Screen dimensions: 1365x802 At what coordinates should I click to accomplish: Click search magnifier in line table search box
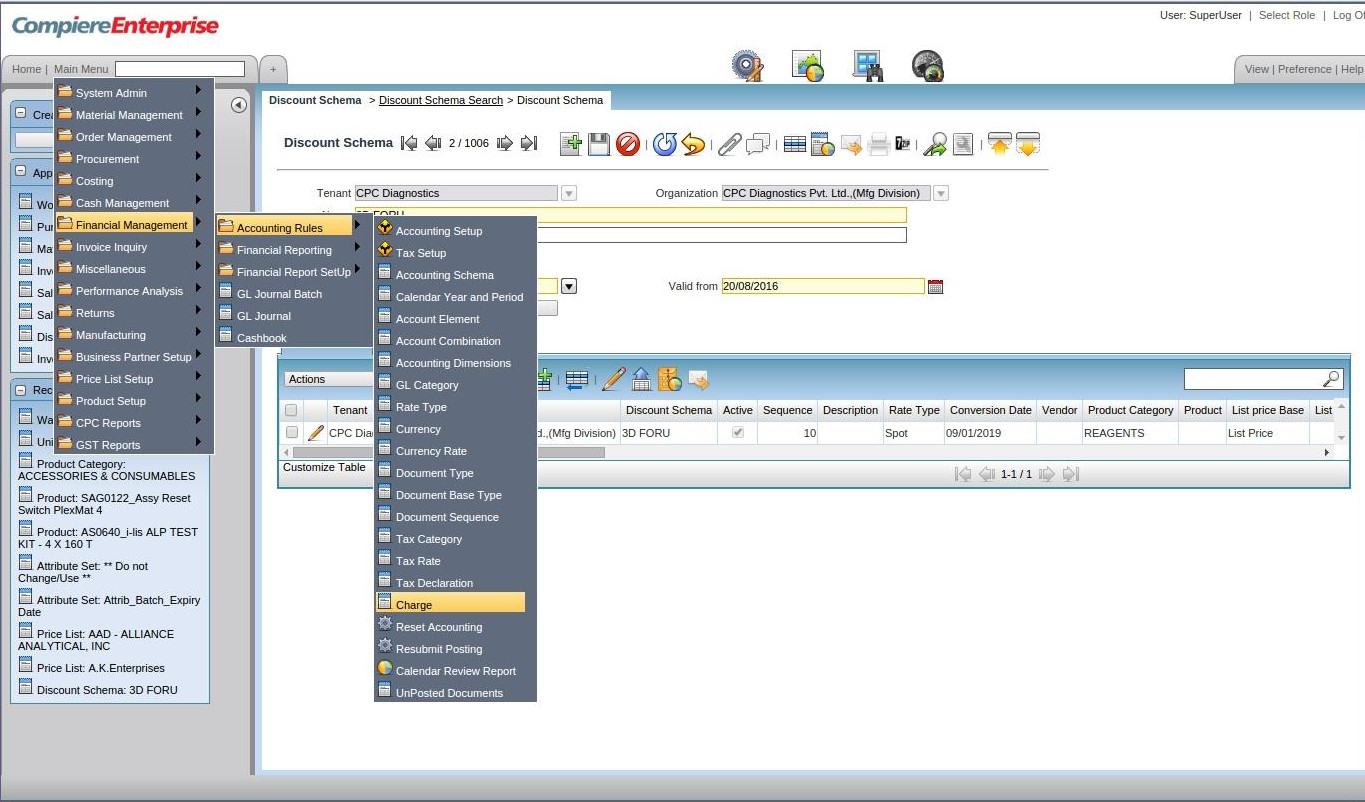(x=1331, y=379)
